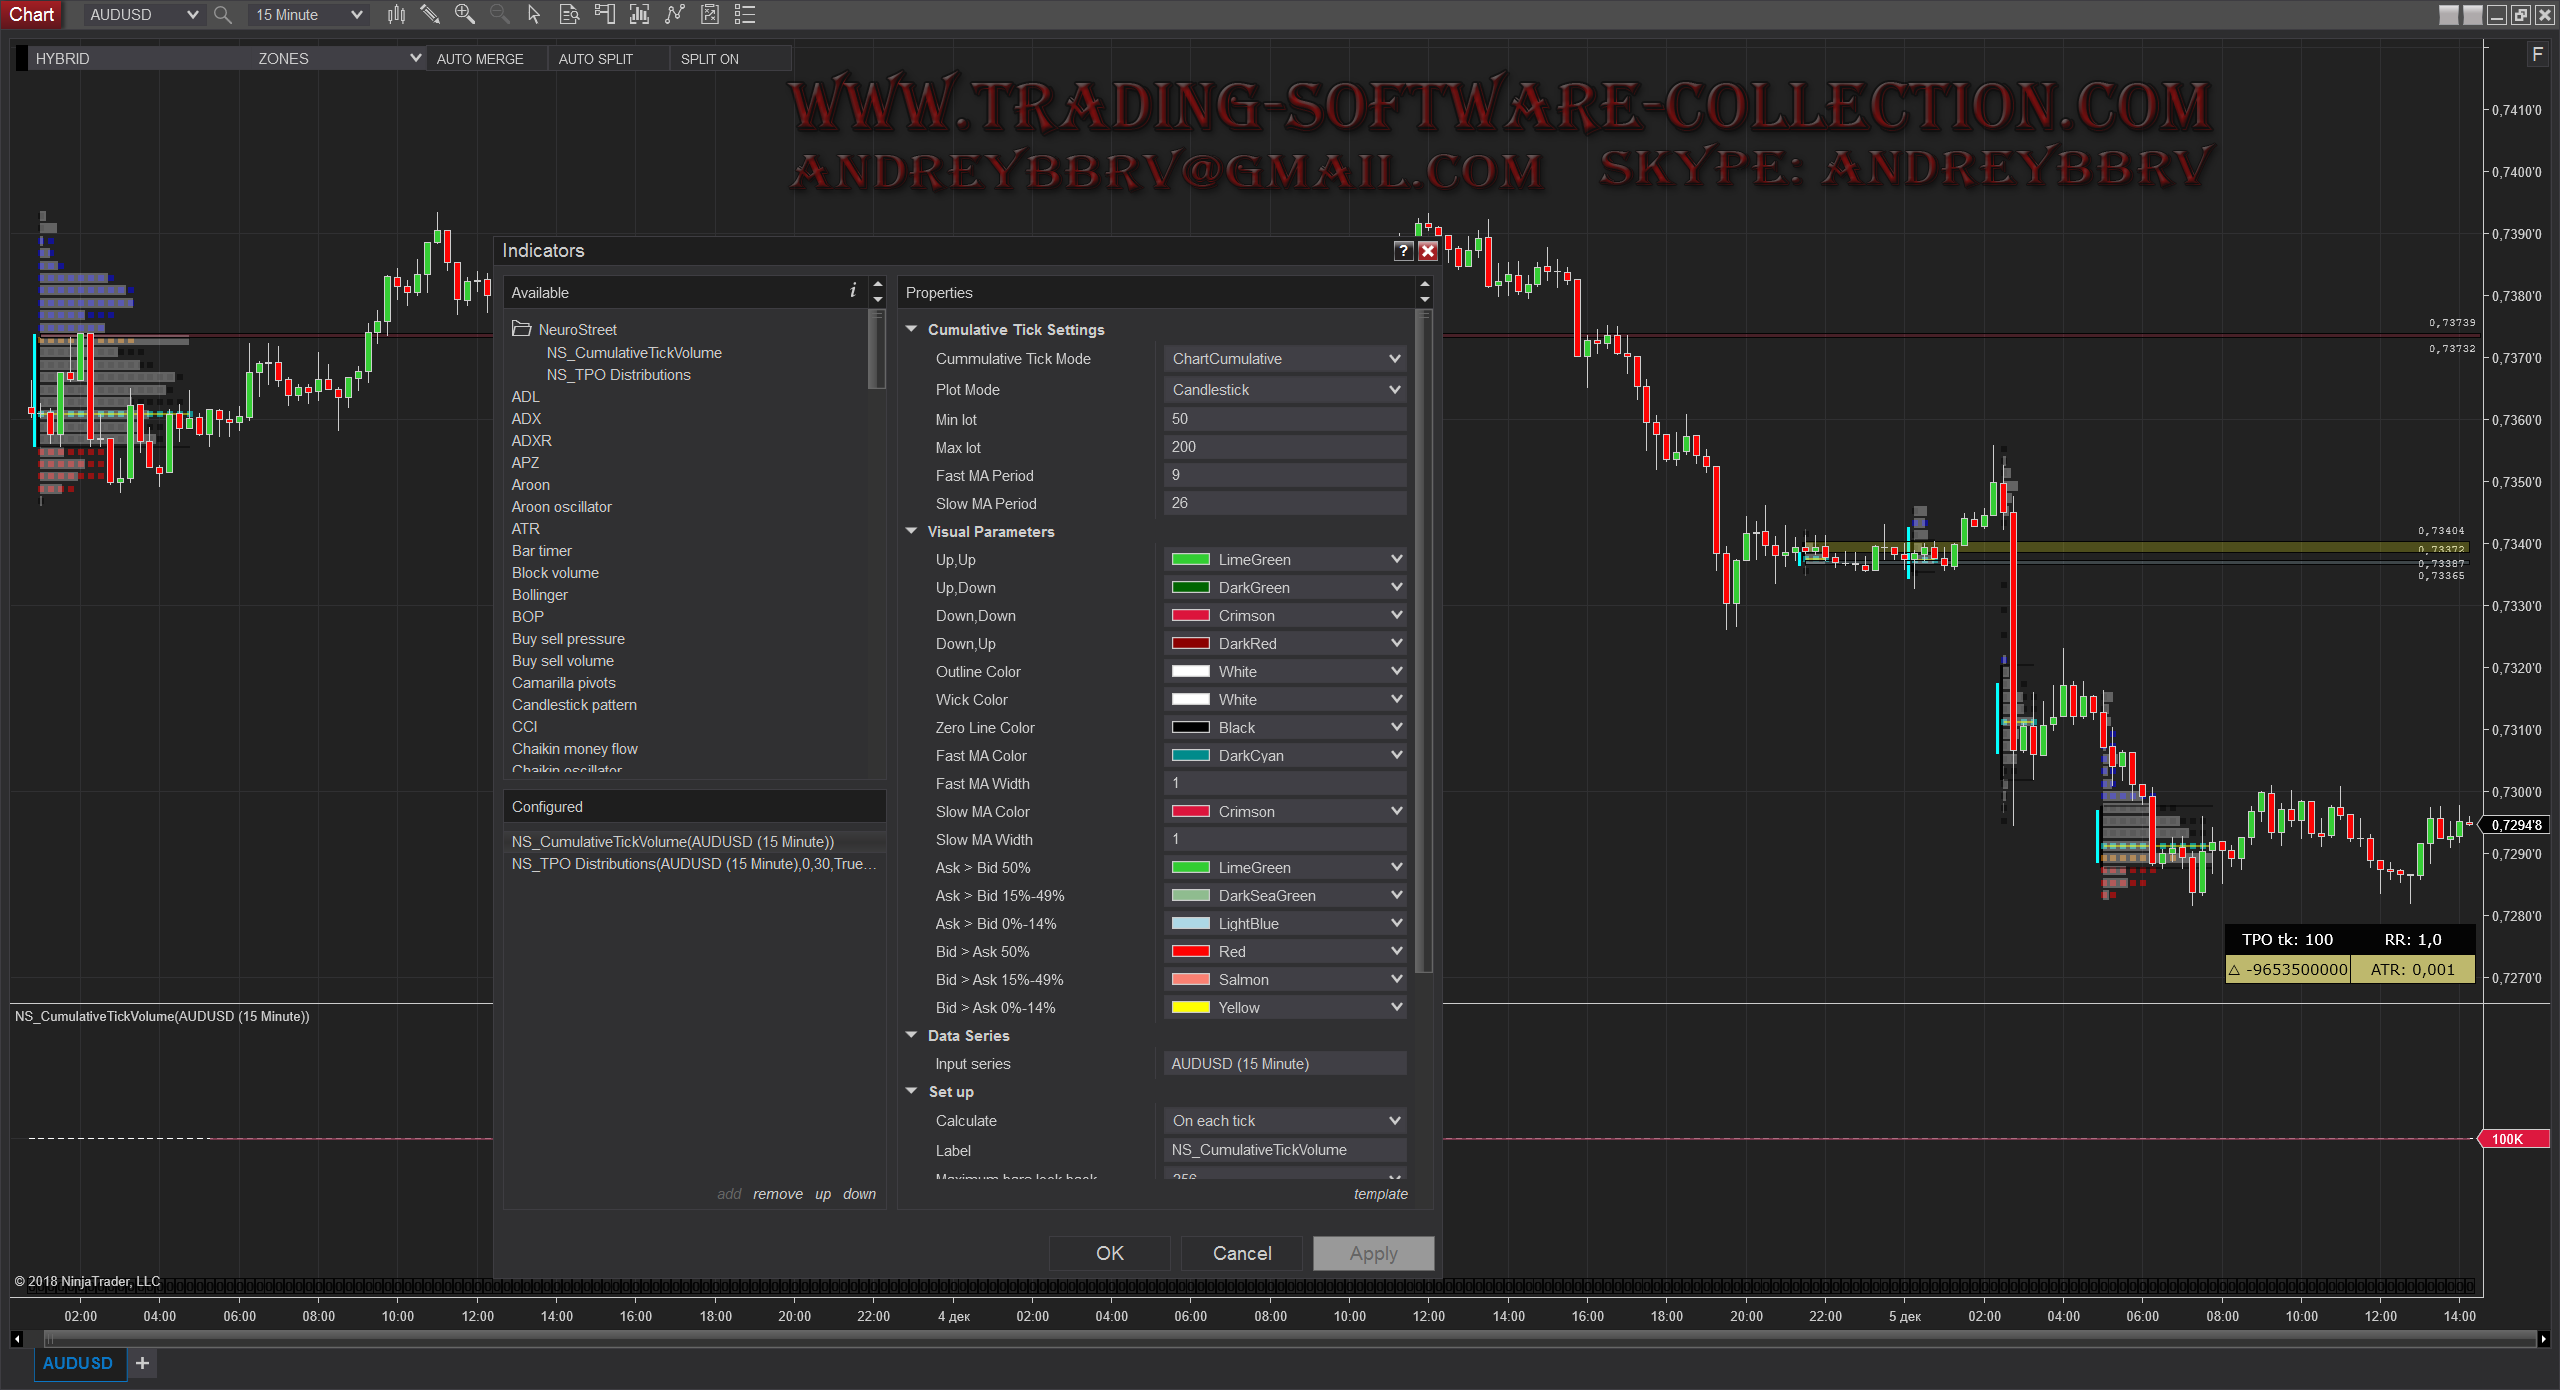Screen dimensions: 2560x1390
Task: Click the instrument search magnifier icon
Action: click(223, 15)
